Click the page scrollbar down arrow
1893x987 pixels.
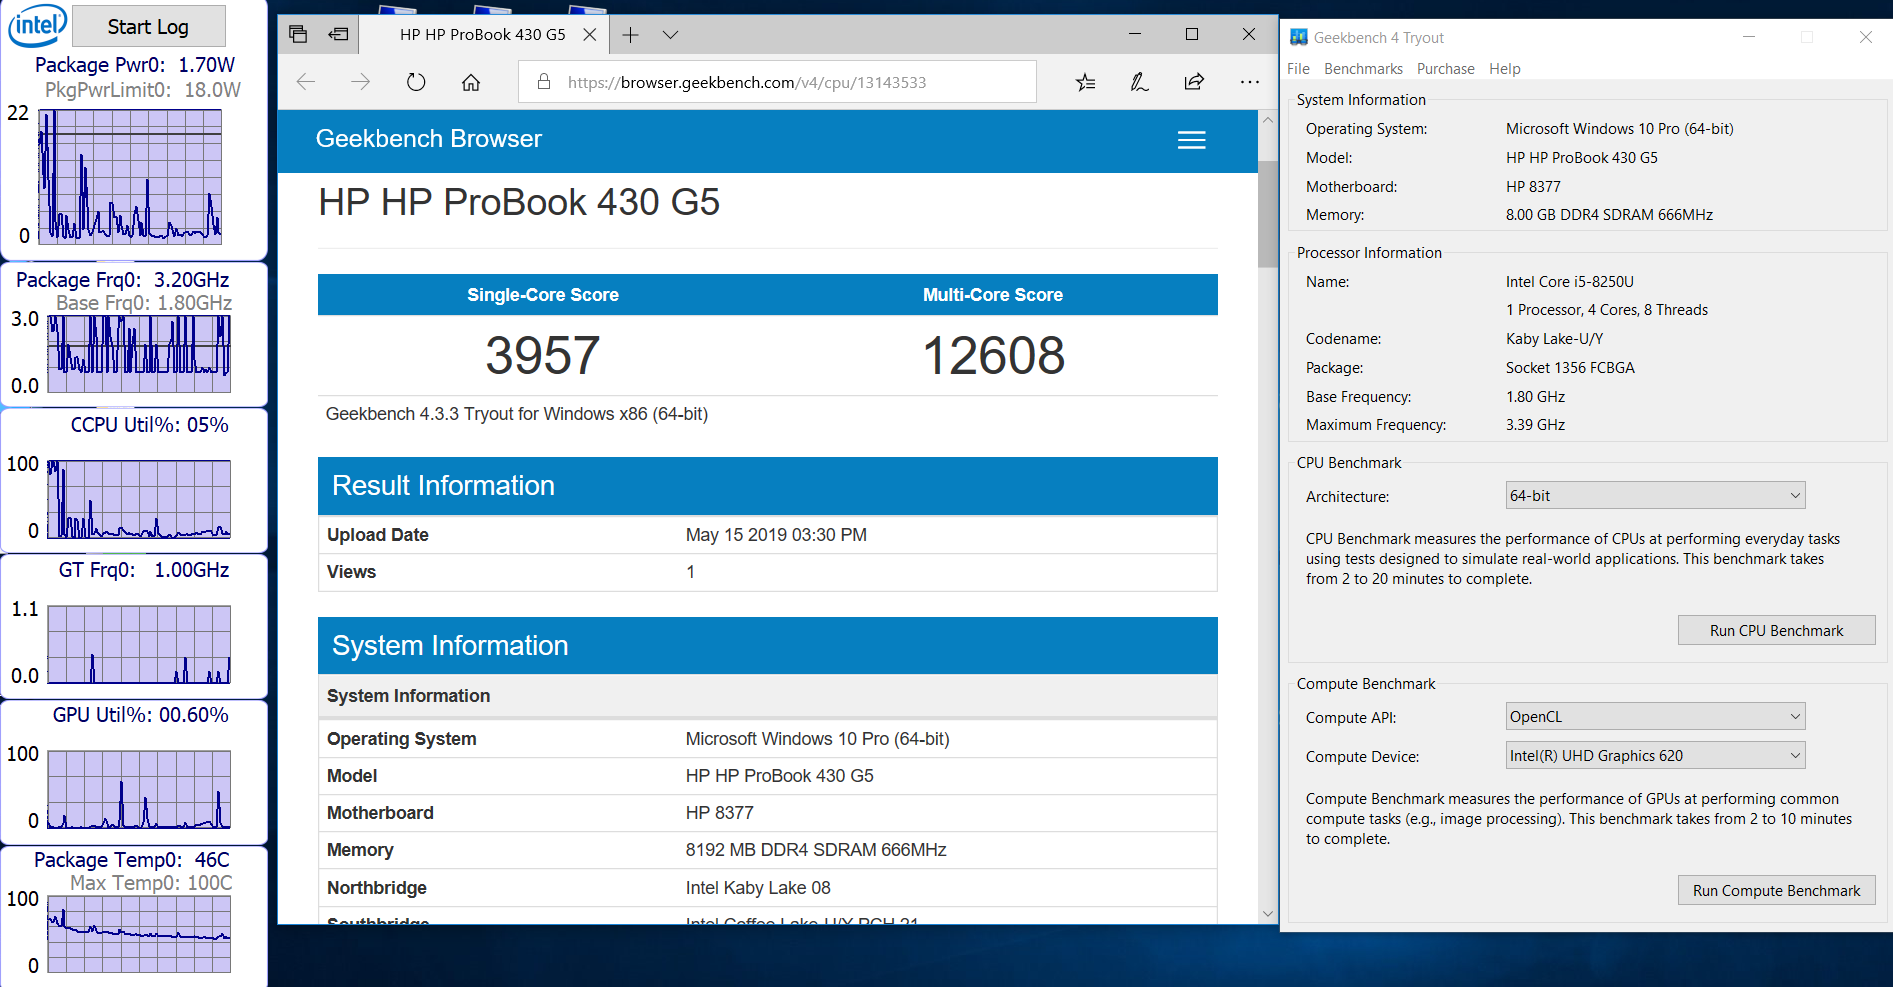tap(1268, 913)
